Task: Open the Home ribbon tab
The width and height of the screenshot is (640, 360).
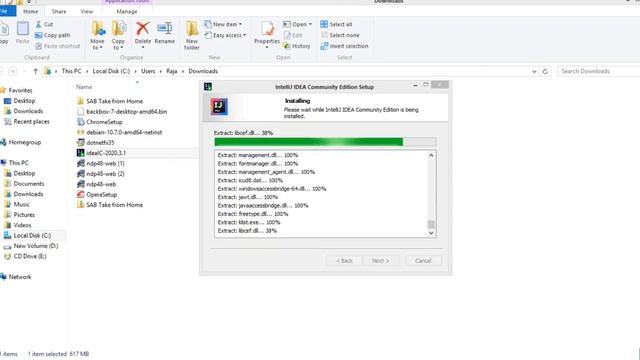Action: [31, 11]
